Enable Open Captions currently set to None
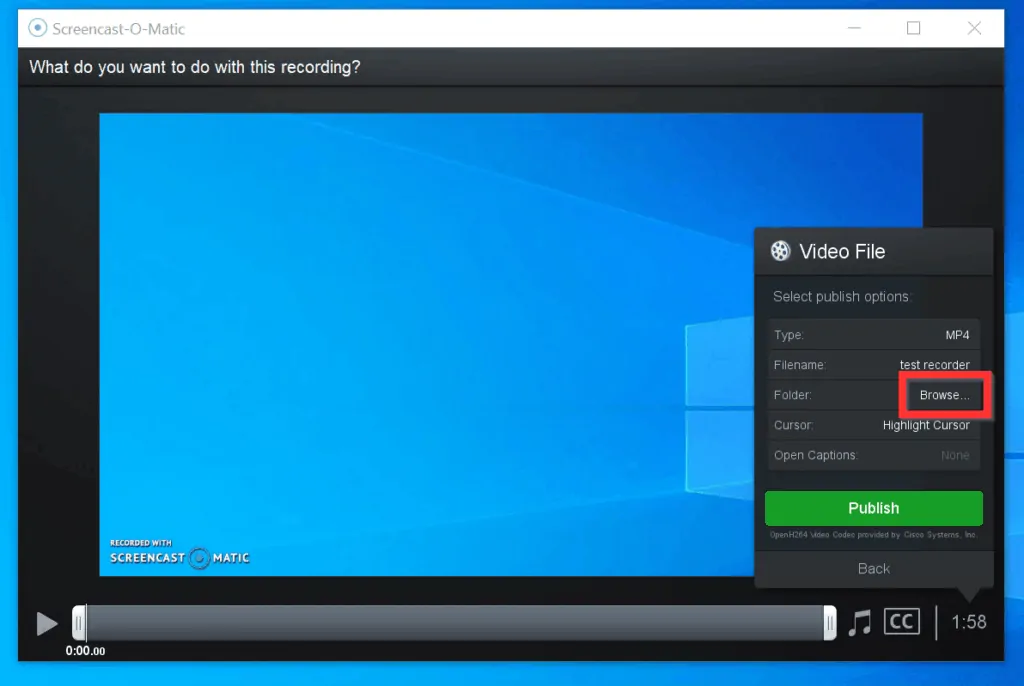1024x686 pixels. click(x=955, y=455)
